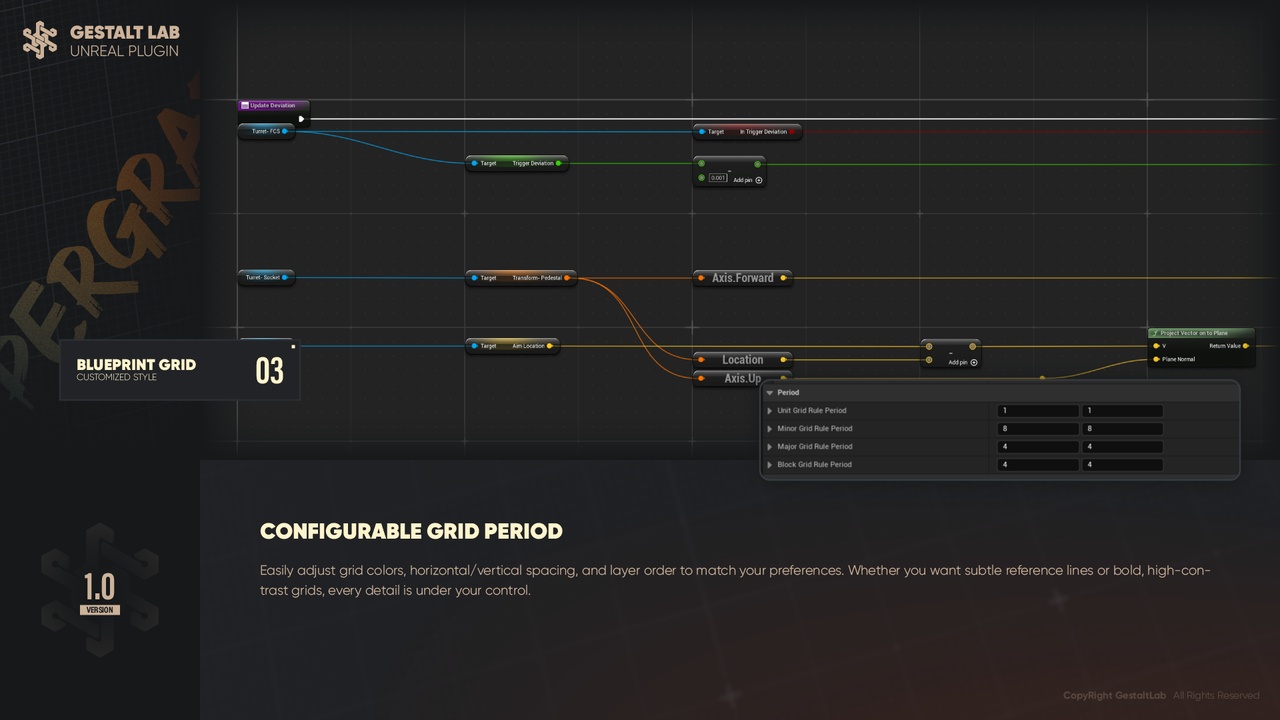This screenshot has height=720, width=1280.
Task: Expand Unit Grid Rule Period
Action: pyautogui.click(x=769, y=411)
